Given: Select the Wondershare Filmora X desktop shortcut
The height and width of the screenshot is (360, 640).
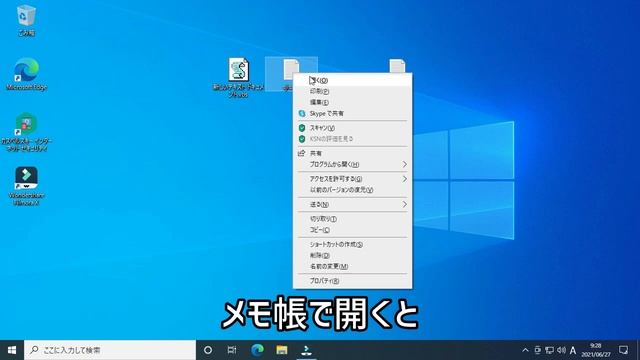Looking at the screenshot, I should [27, 186].
